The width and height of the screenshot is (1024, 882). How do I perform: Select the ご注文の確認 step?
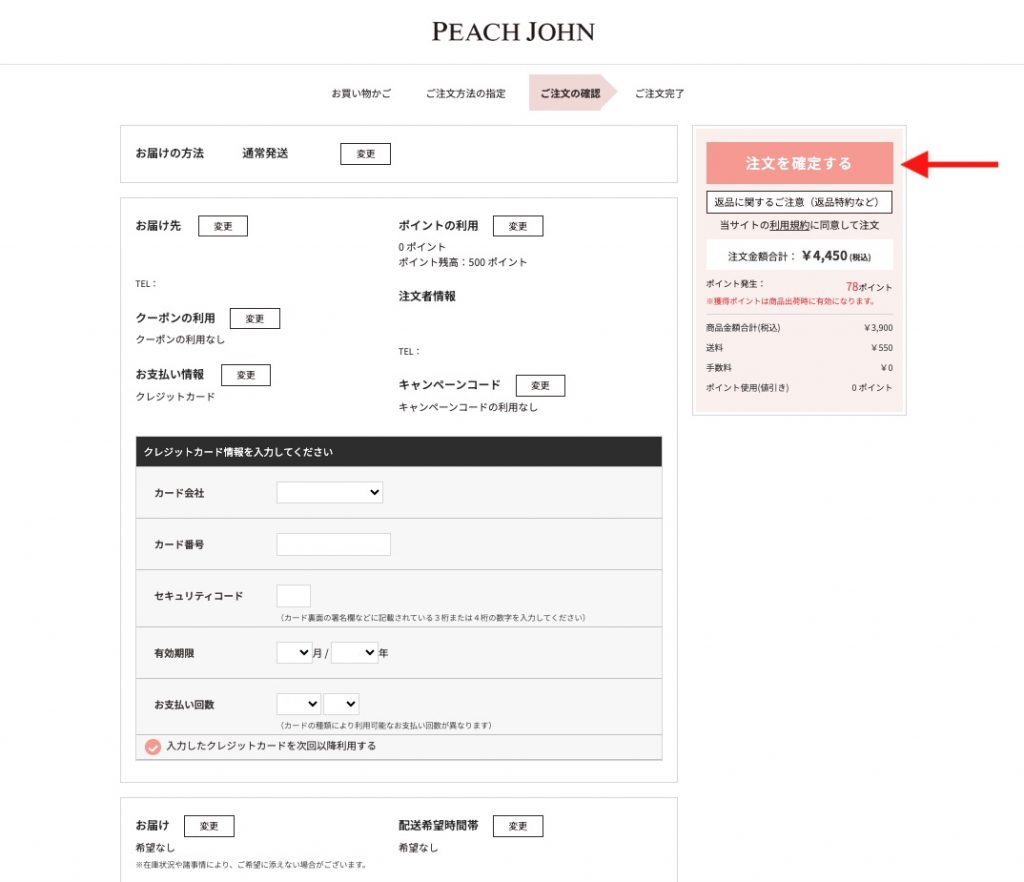click(x=570, y=93)
